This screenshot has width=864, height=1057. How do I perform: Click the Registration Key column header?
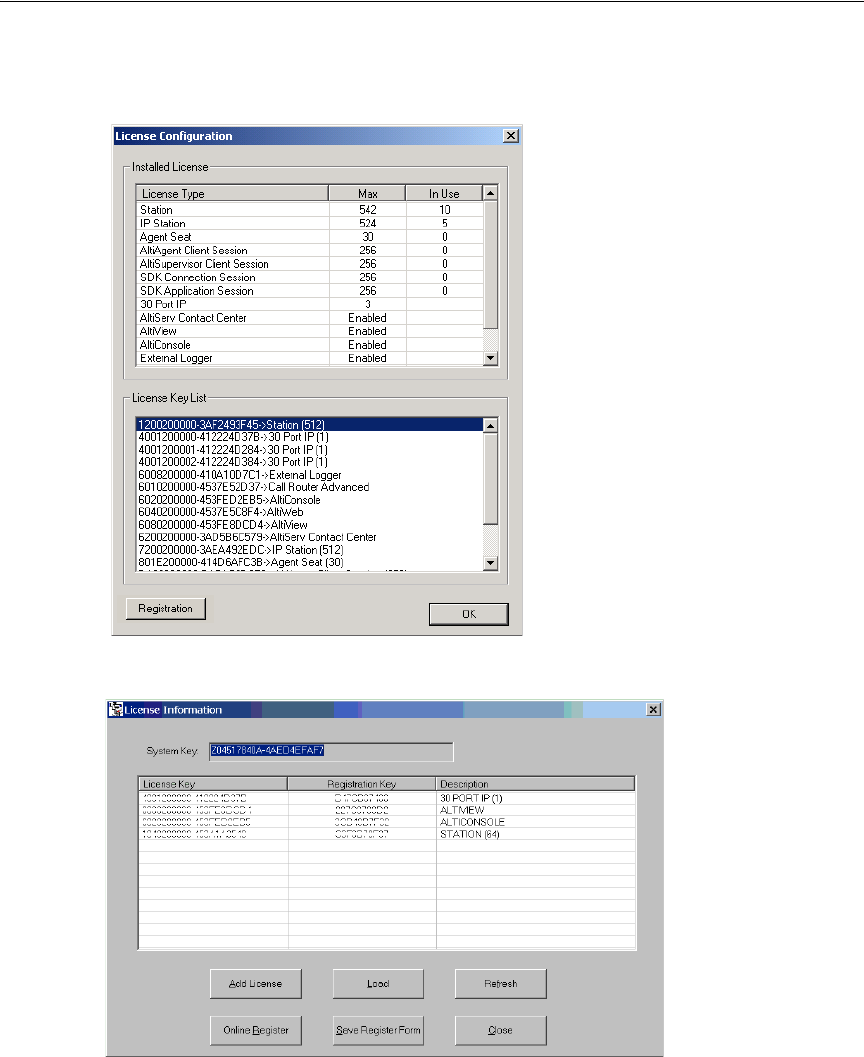click(362, 784)
